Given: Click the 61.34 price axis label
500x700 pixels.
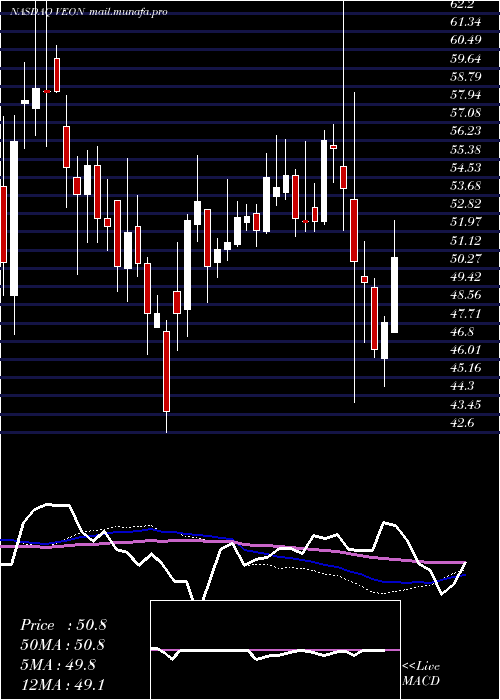Looking at the screenshot, I should pos(466,21).
